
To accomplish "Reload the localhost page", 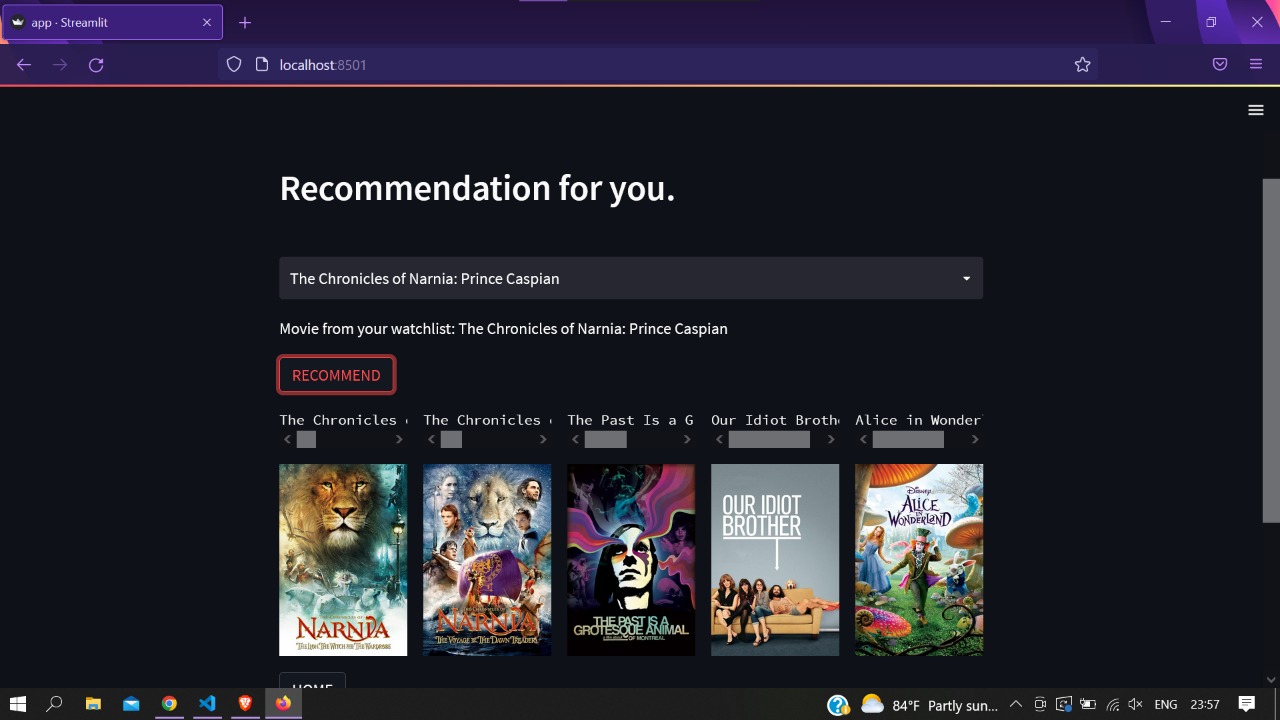I will pyautogui.click(x=96, y=65).
